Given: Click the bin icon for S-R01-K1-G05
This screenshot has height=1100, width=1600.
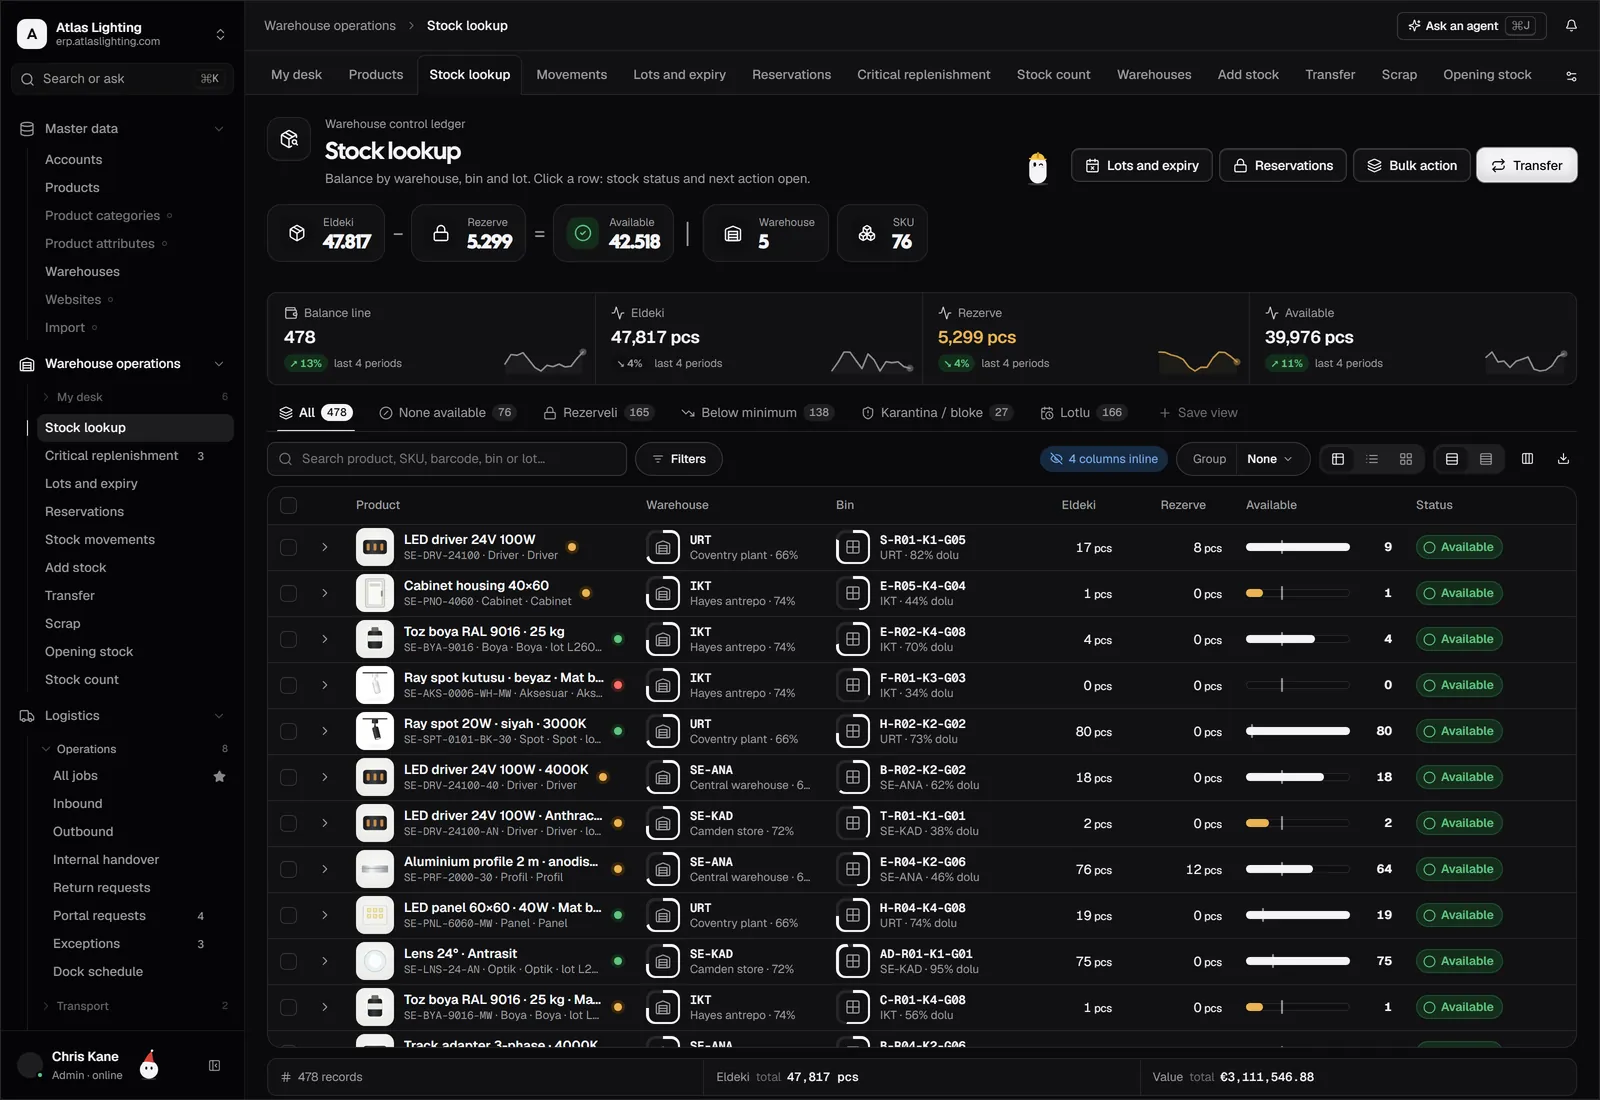Looking at the screenshot, I should tap(853, 547).
